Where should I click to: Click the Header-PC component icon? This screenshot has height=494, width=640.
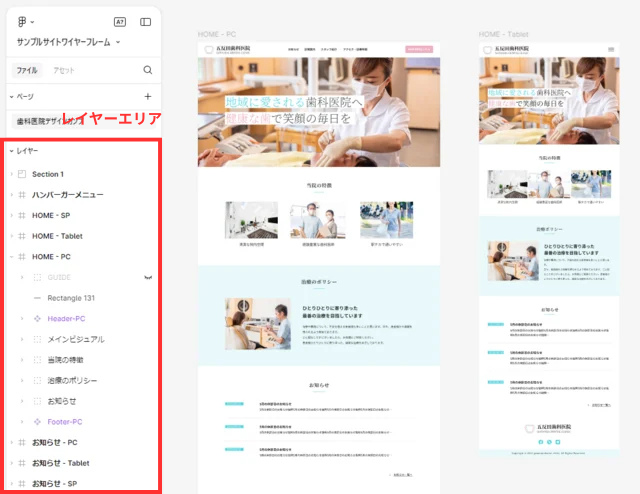tap(38, 318)
